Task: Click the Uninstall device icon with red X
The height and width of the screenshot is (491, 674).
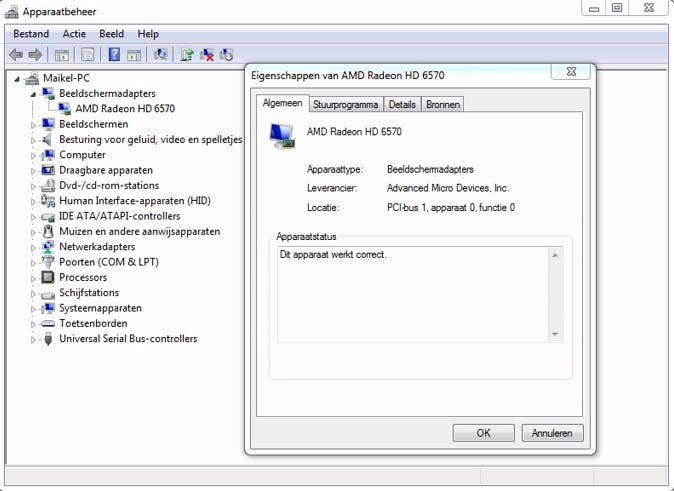Action: point(207,55)
